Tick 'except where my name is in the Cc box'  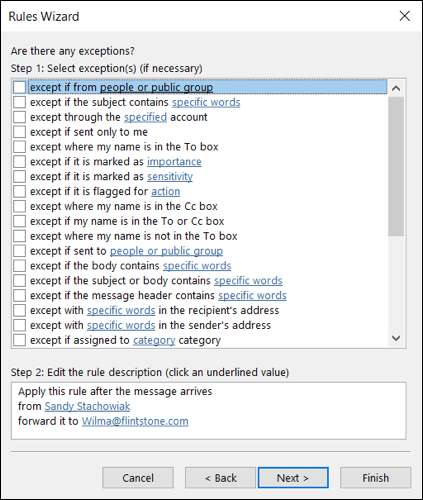(19, 206)
